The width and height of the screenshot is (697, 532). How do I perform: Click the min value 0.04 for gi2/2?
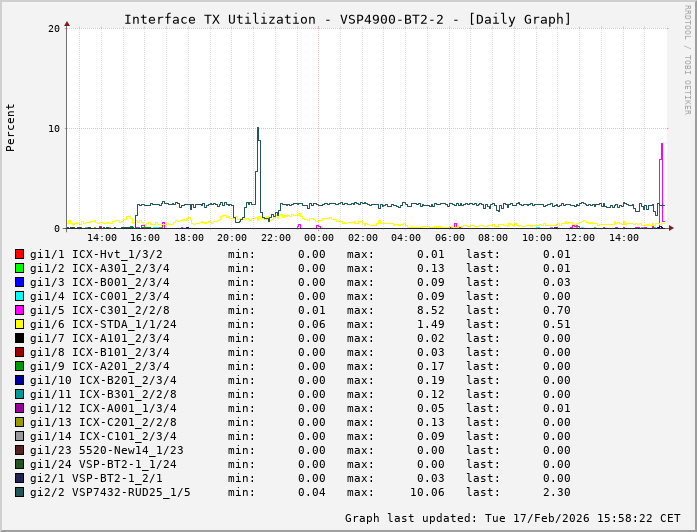pyautogui.click(x=312, y=492)
